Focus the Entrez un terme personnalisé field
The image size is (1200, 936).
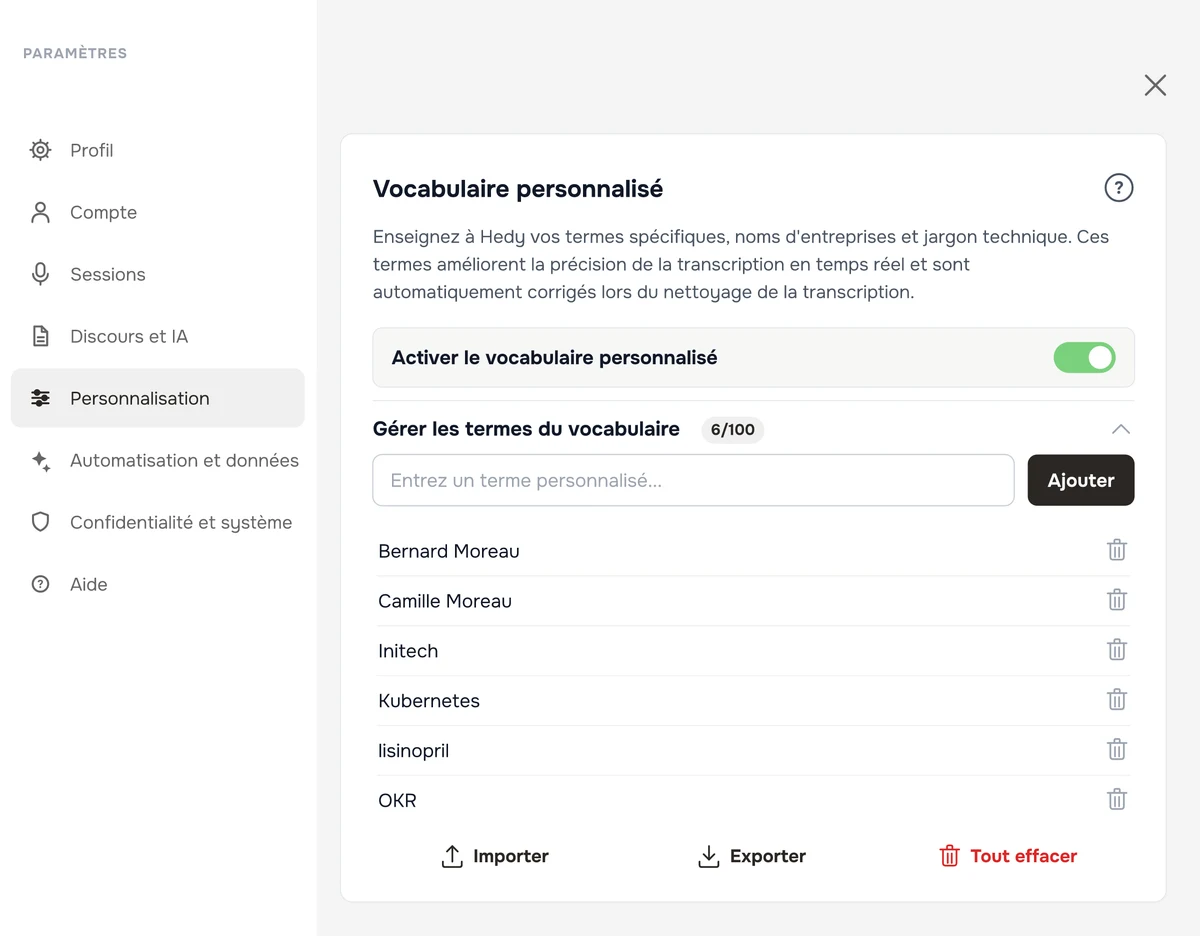(x=693, y=480)
